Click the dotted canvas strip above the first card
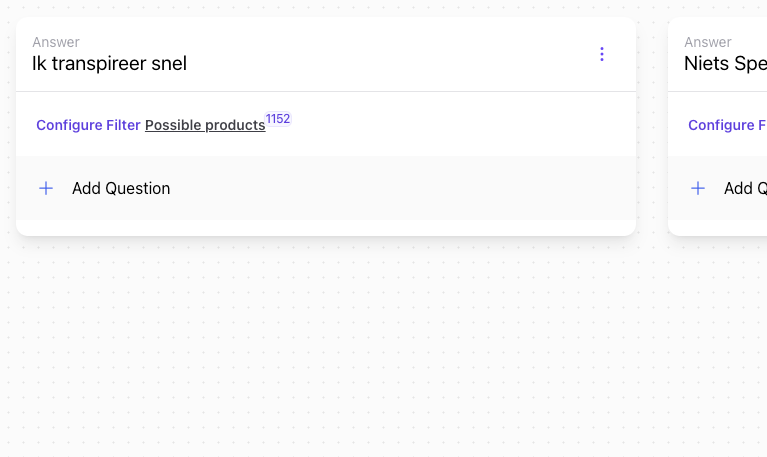This screenshot has width=767, height=457. click(x=326, y=8)
